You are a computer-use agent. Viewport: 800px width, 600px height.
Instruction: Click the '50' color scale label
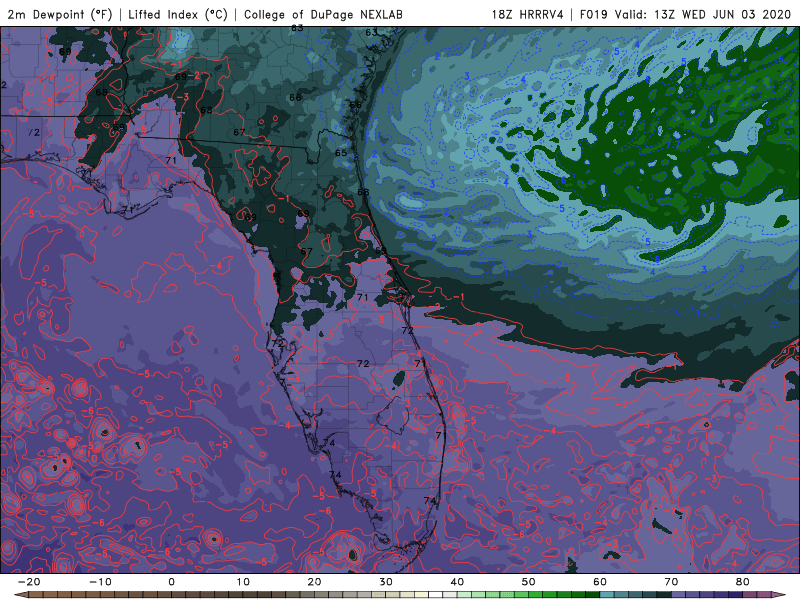point(529,582)
